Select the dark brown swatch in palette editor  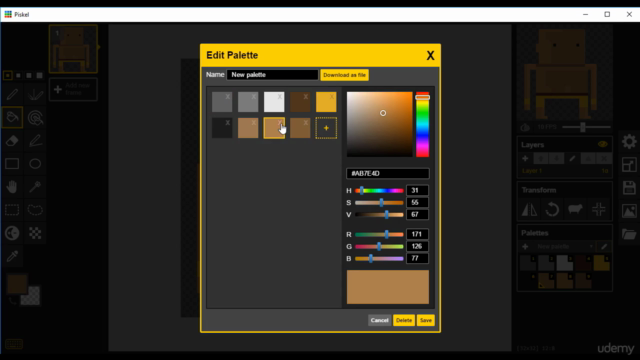(x=300, y=102)
